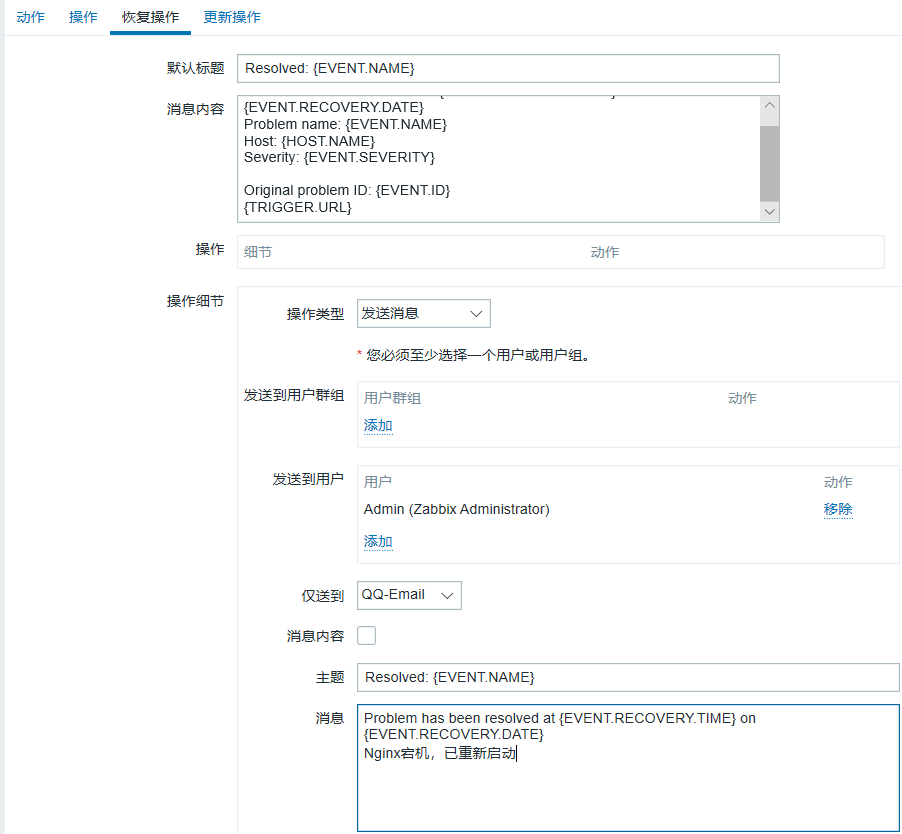Click 添加 under 发送到用户 list
The height and width of the screenshot is (834, 902).
378,541
